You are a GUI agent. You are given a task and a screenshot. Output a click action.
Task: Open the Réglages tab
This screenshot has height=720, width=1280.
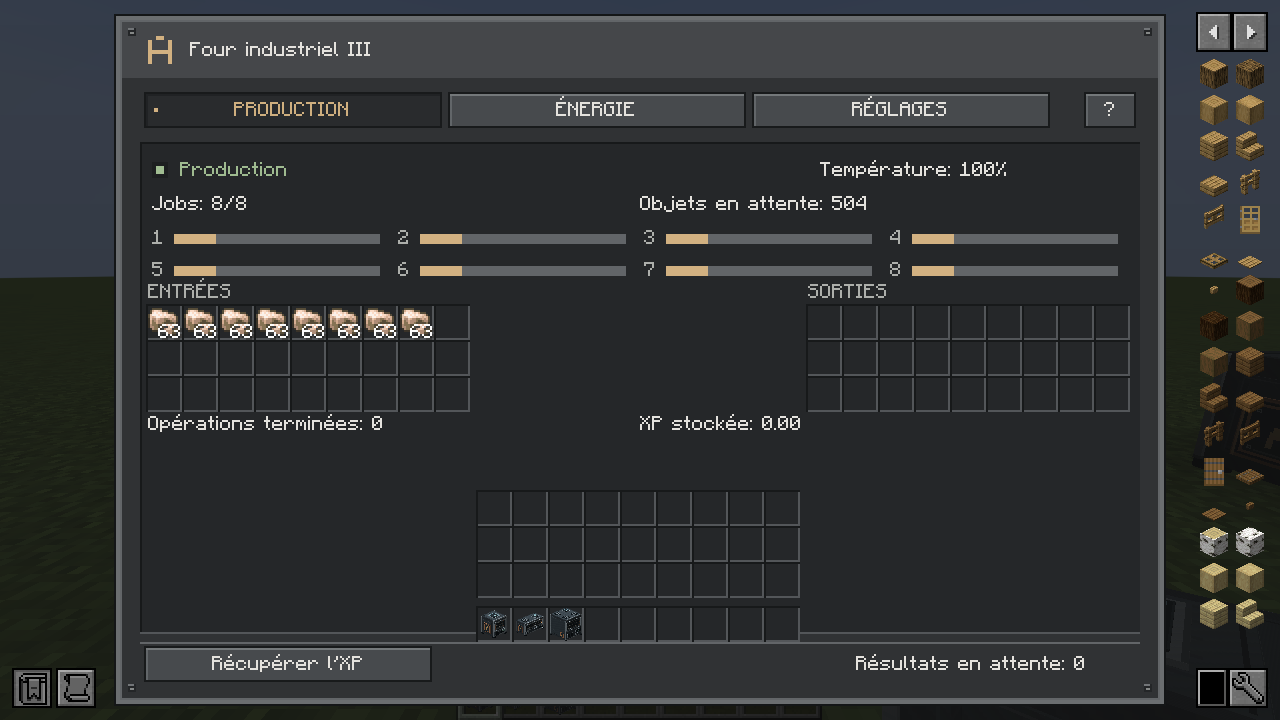900,109
